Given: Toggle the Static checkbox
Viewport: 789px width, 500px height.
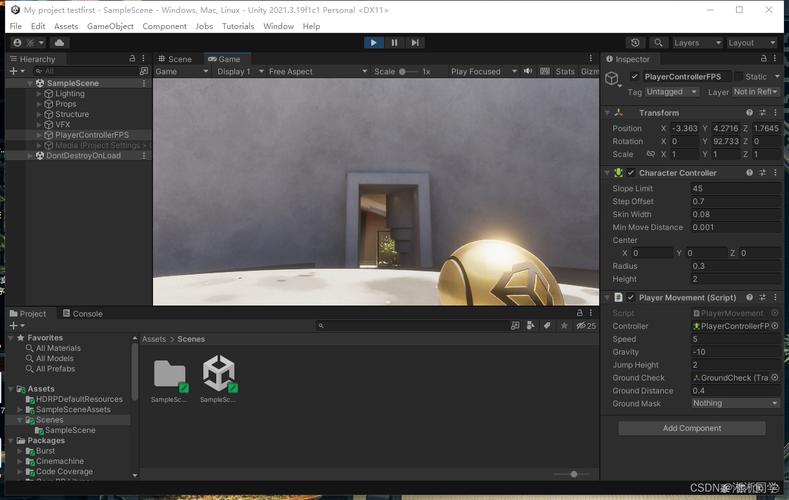Looking at the screenshot, I should click(738, 76).
